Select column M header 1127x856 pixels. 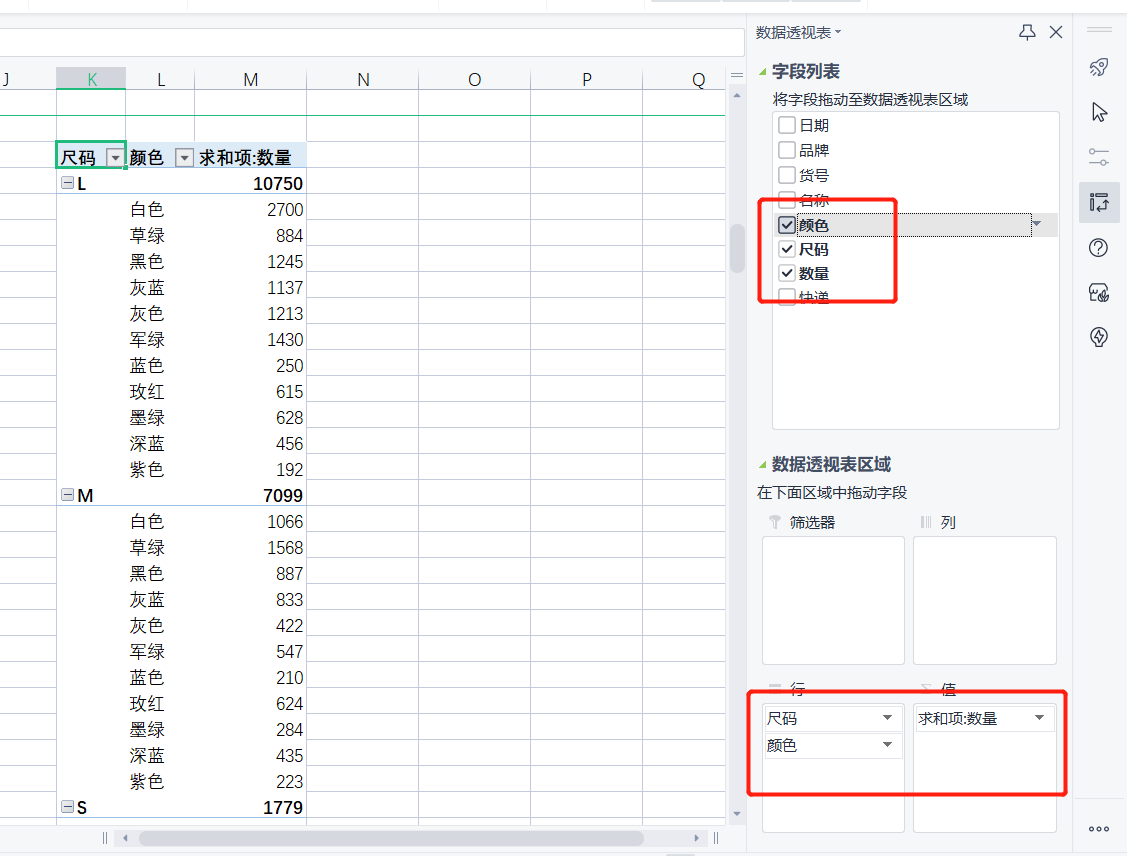click(x=250, y=79)
